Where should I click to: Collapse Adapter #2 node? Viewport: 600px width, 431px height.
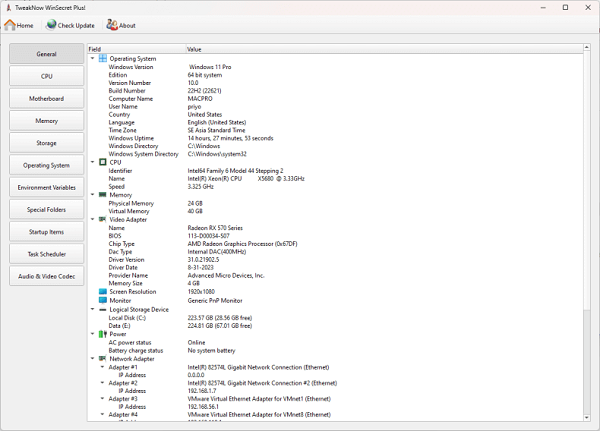pos(103,383)
